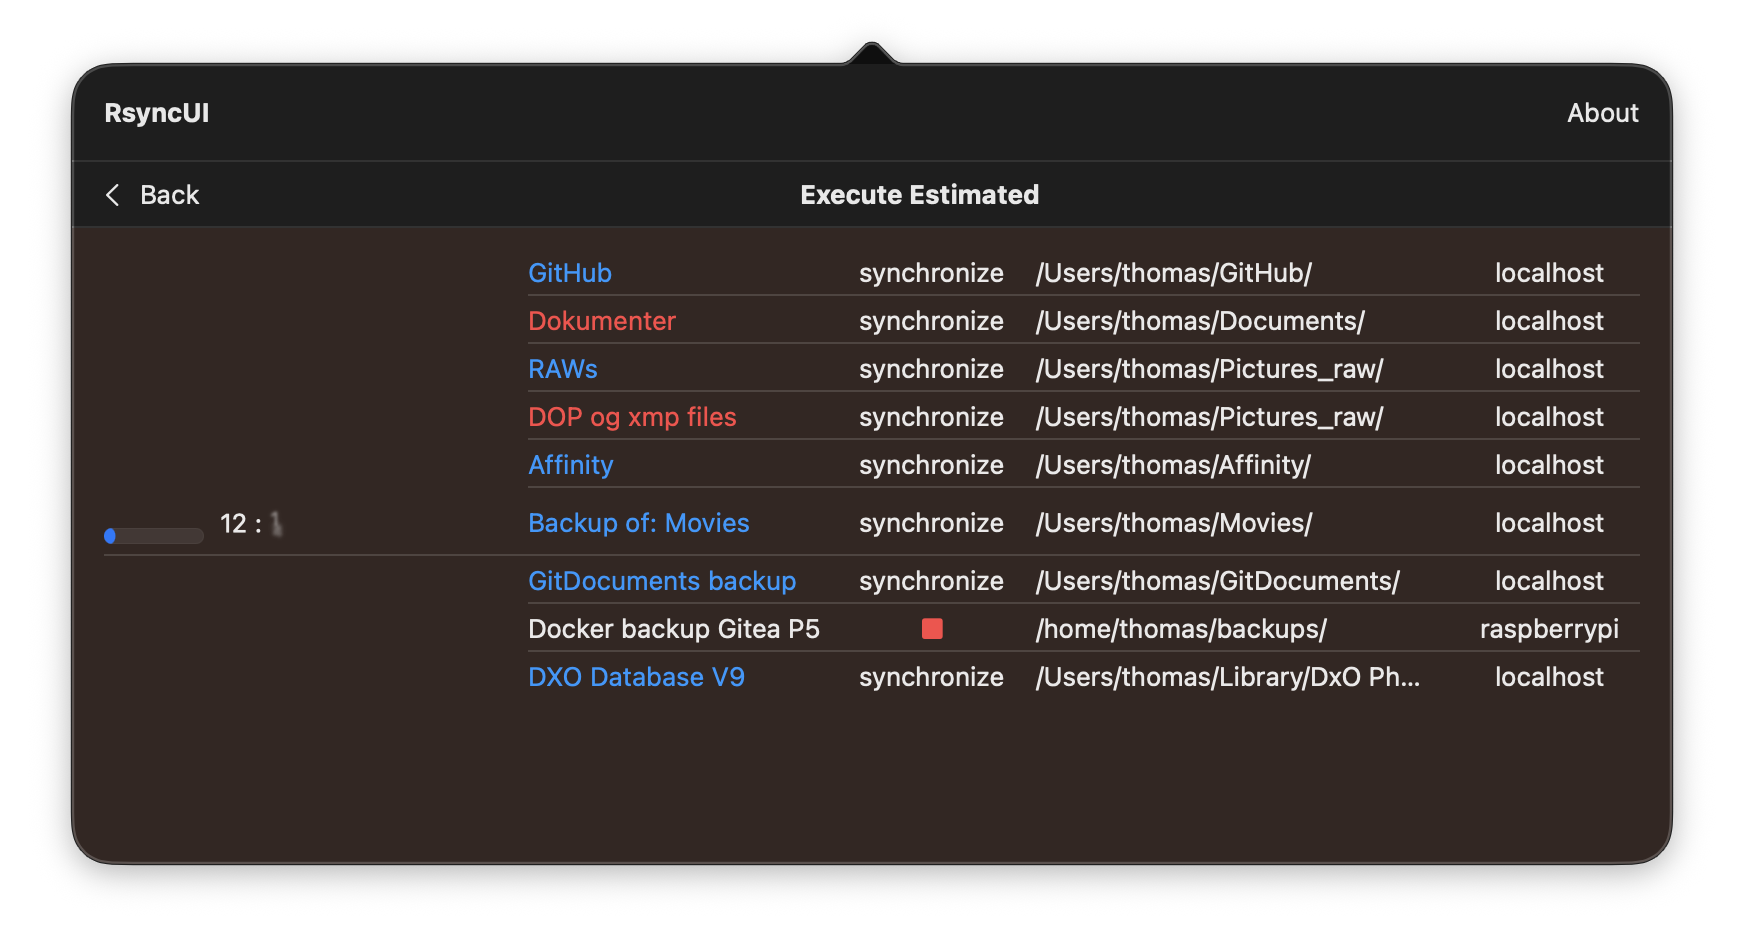Screen dimensions: 1744x944
Task: Click the DOP og xmp files task
Action: tap(631, 417)
